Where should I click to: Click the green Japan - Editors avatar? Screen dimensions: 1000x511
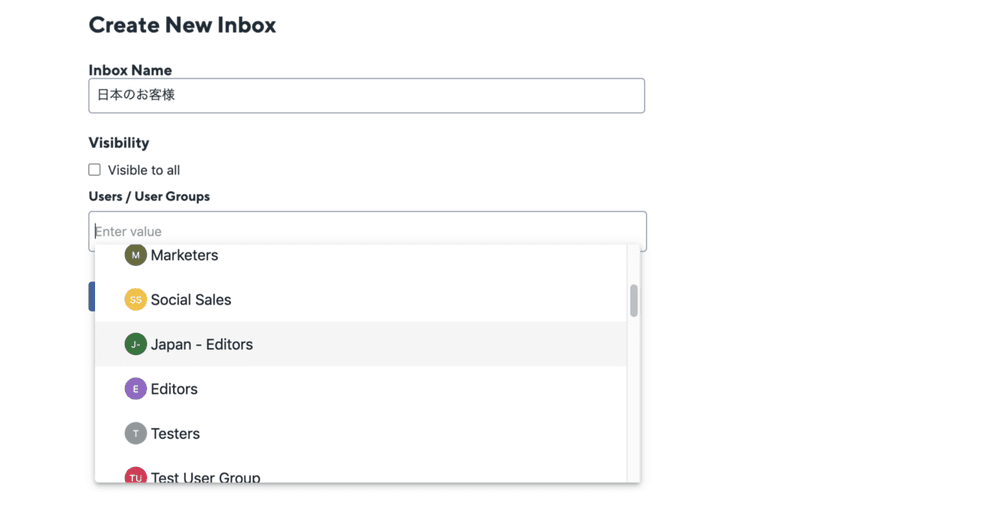tap(135, 344)
